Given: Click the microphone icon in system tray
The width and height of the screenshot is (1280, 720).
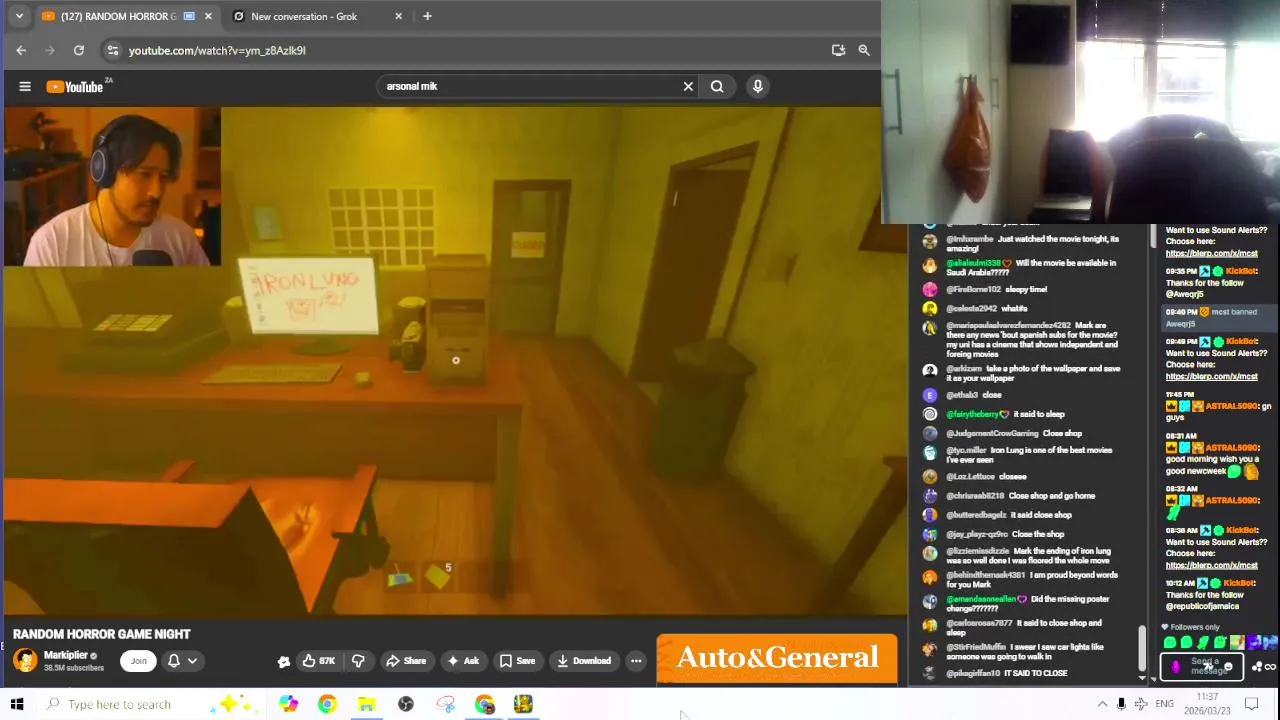Looking at the screenshot, I should click(1121, 704).
